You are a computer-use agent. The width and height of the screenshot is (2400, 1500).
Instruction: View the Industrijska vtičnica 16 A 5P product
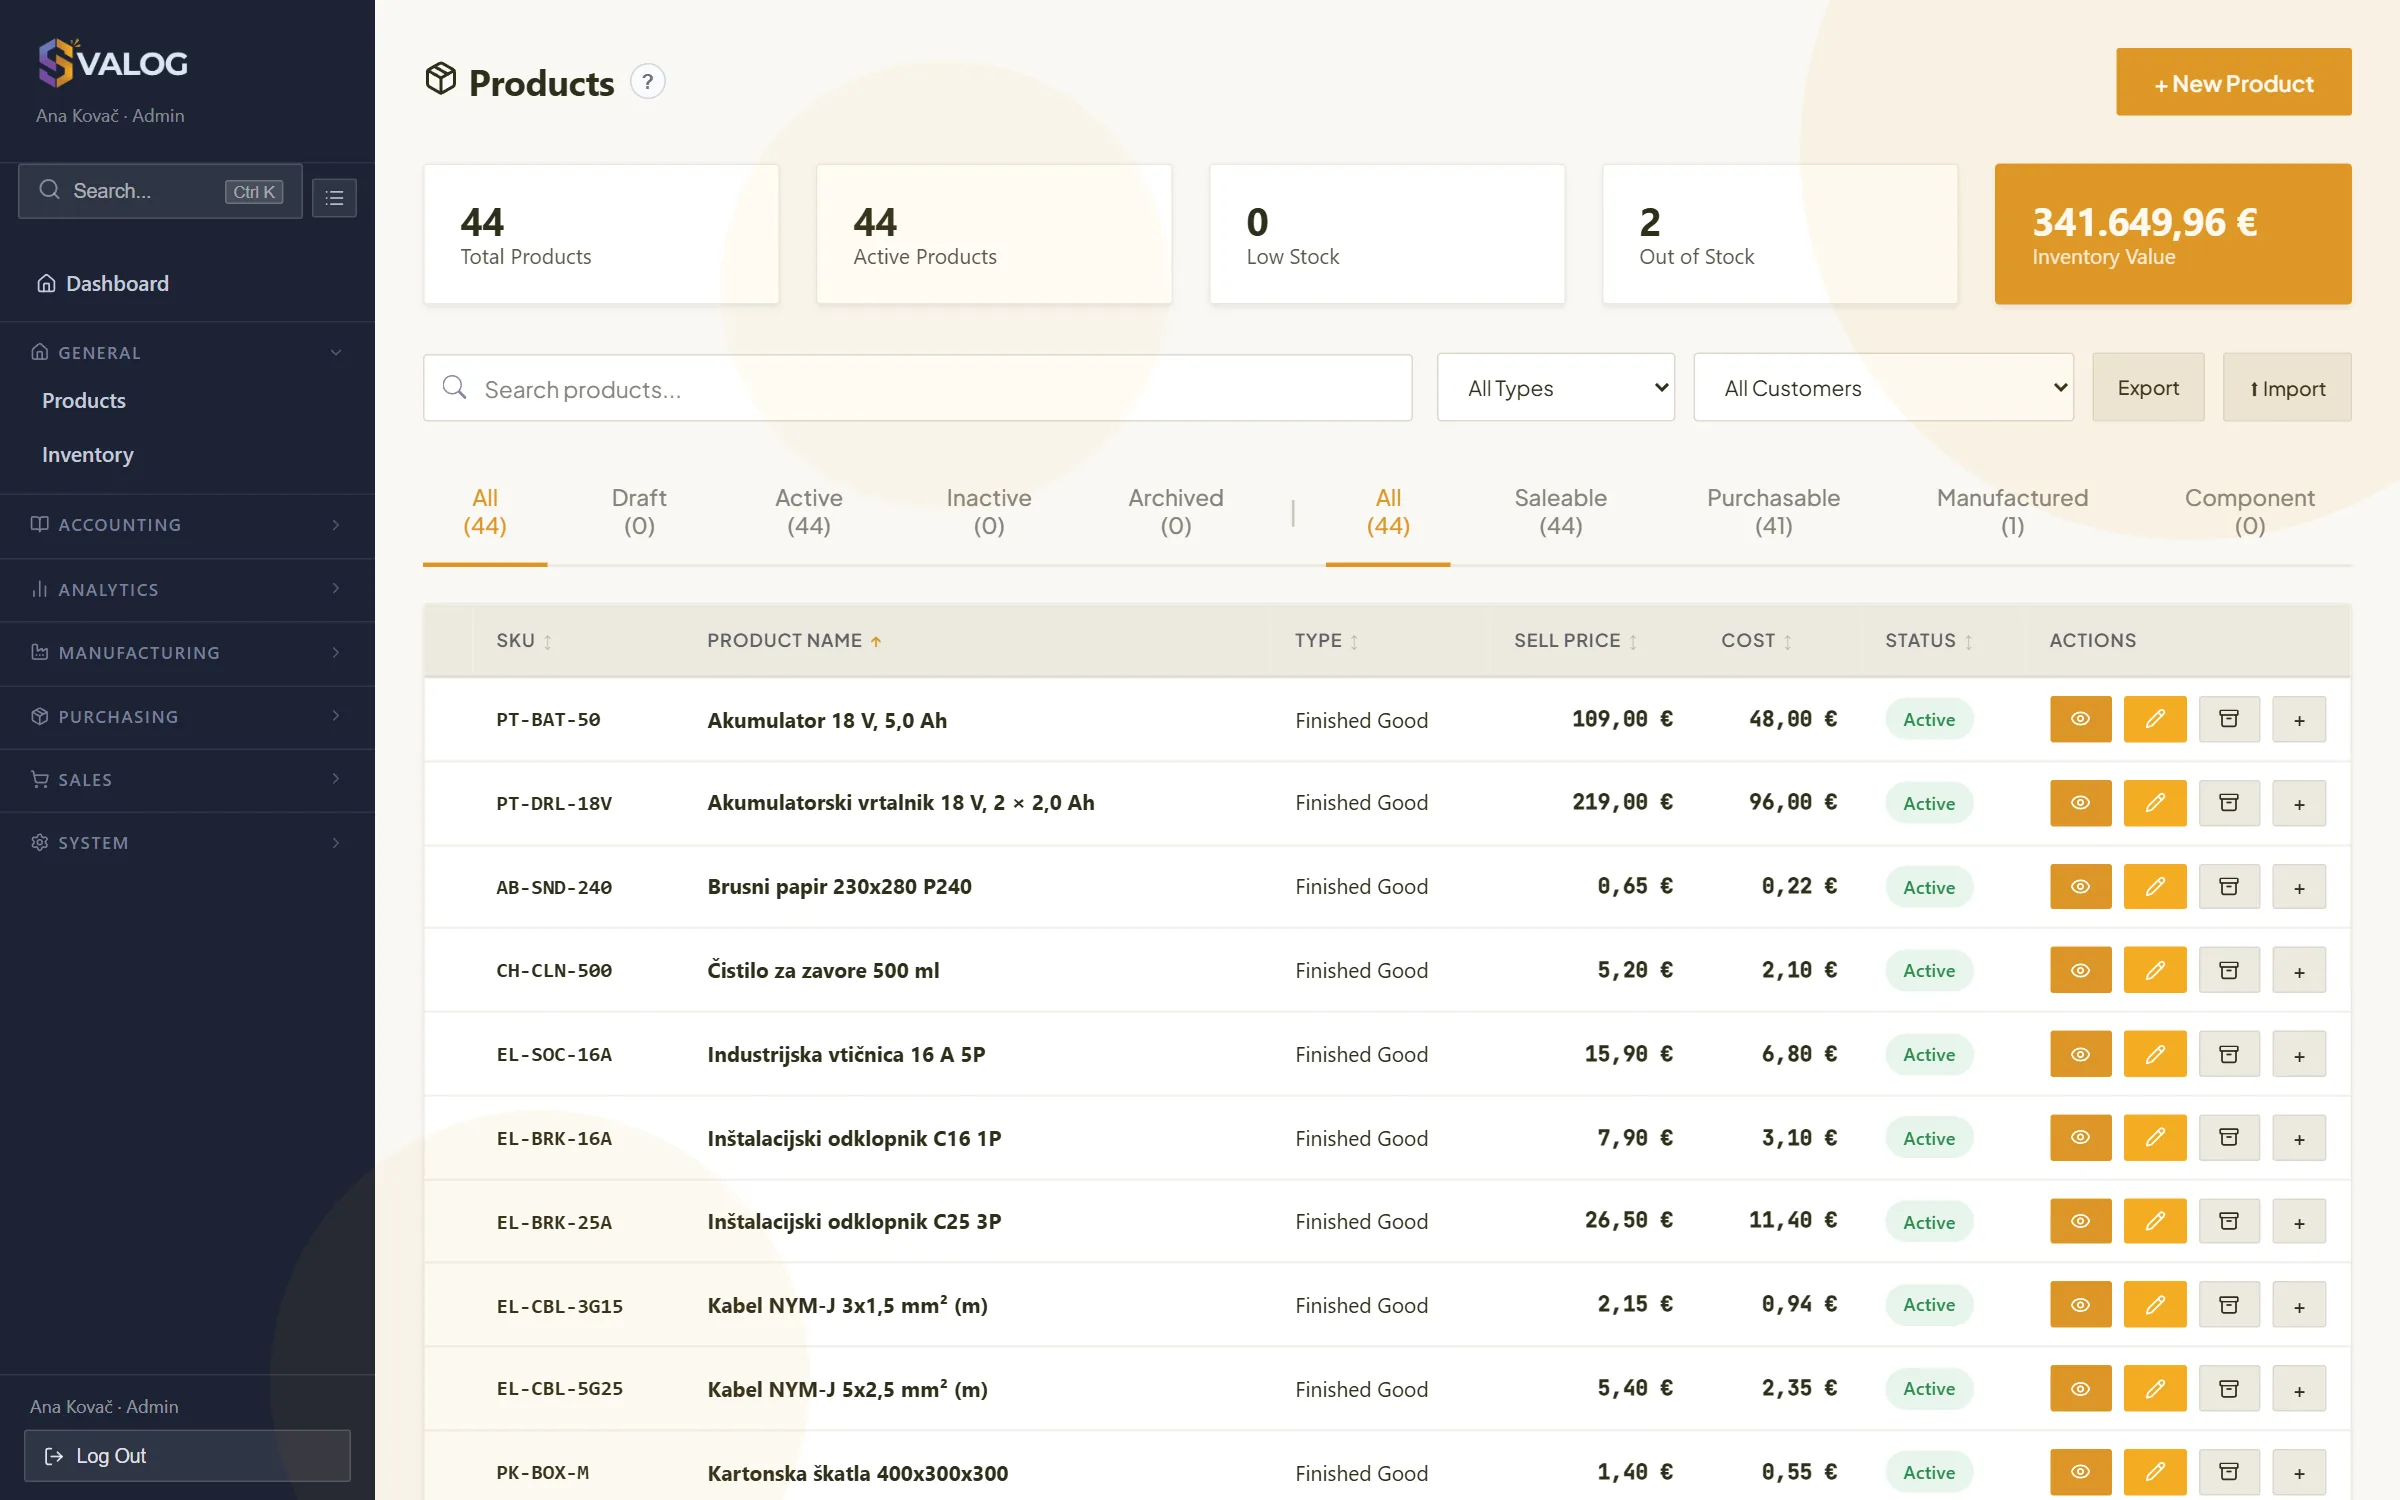[x=2080, y=1054]
